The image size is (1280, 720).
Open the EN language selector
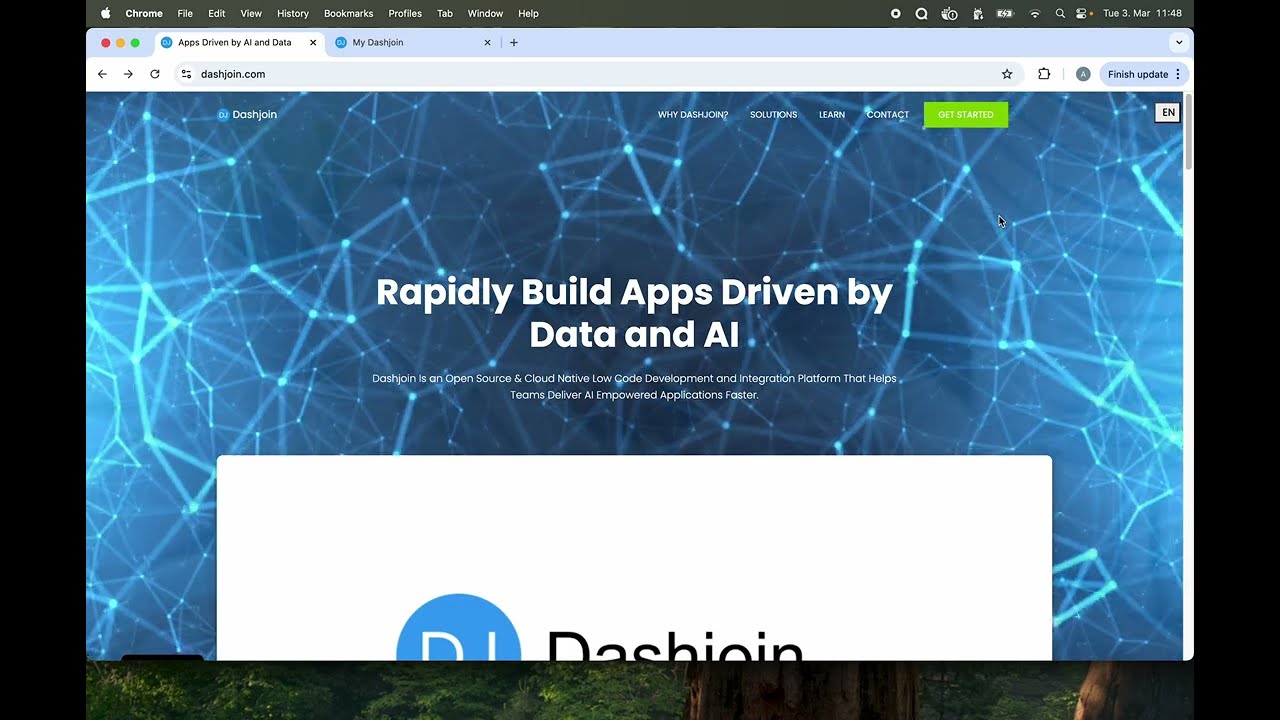pos(1168,113)
